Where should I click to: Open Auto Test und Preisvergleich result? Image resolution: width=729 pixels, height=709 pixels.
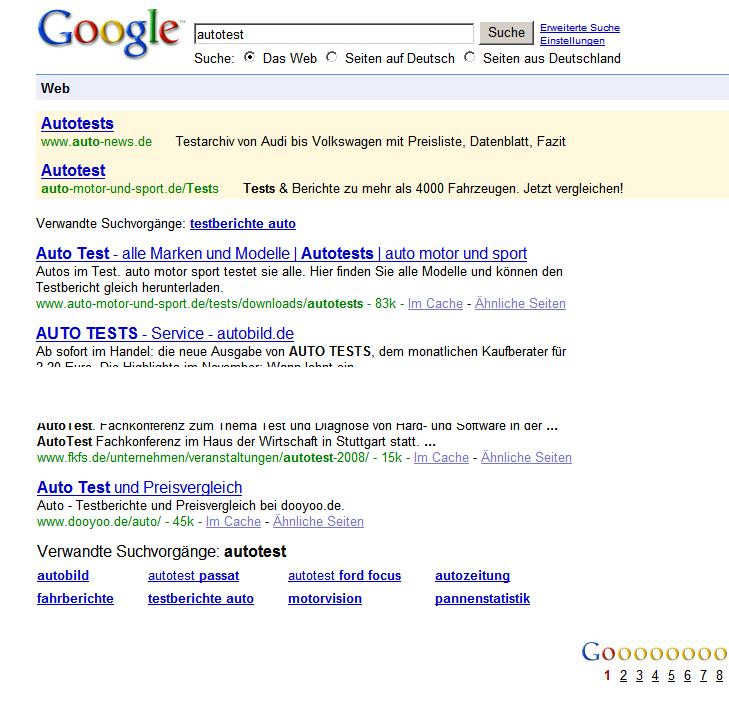click(139, 487)
